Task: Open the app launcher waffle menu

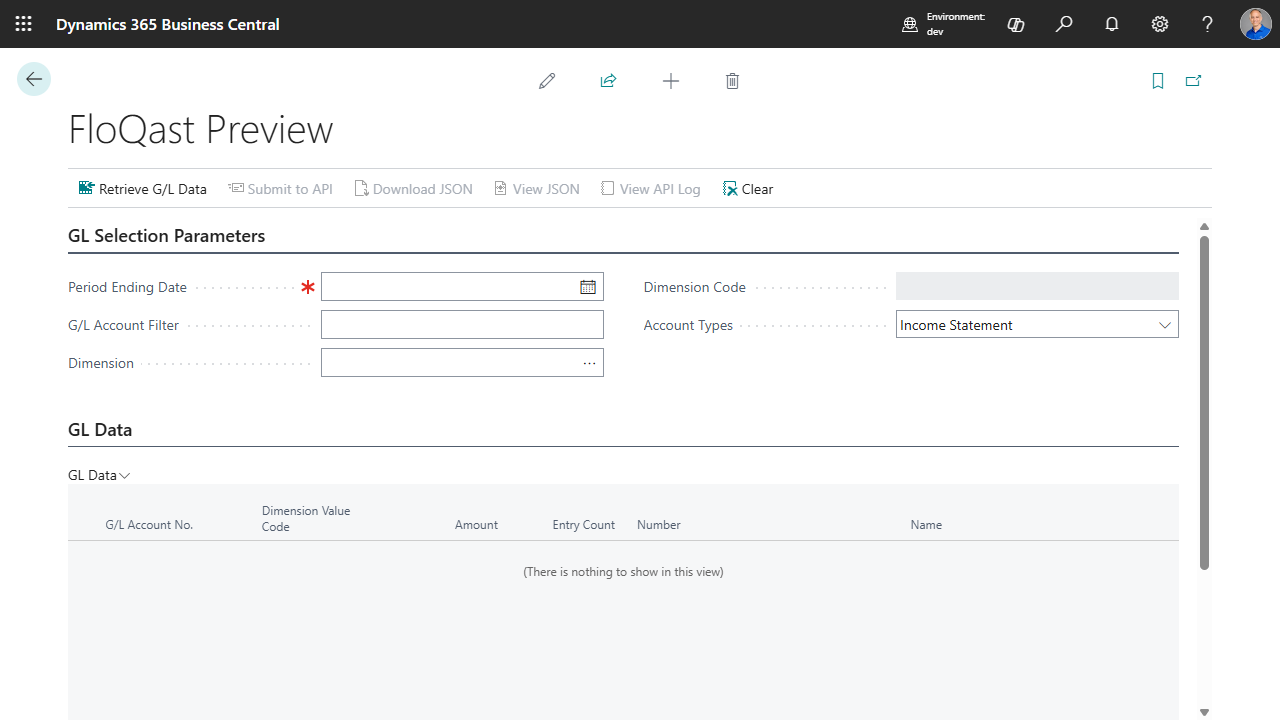Action: (24, 24)
